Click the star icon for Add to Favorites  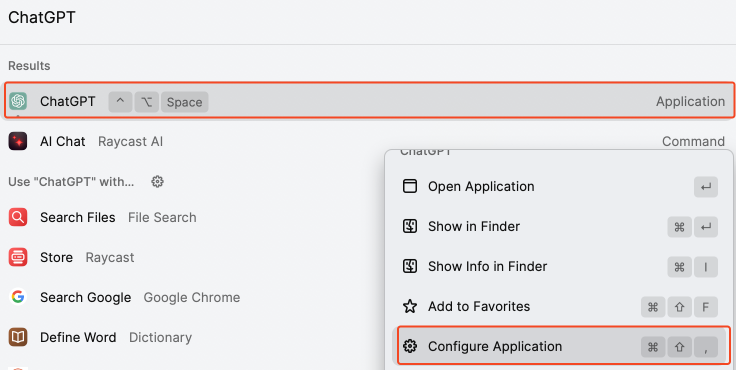tap(410, 306)
